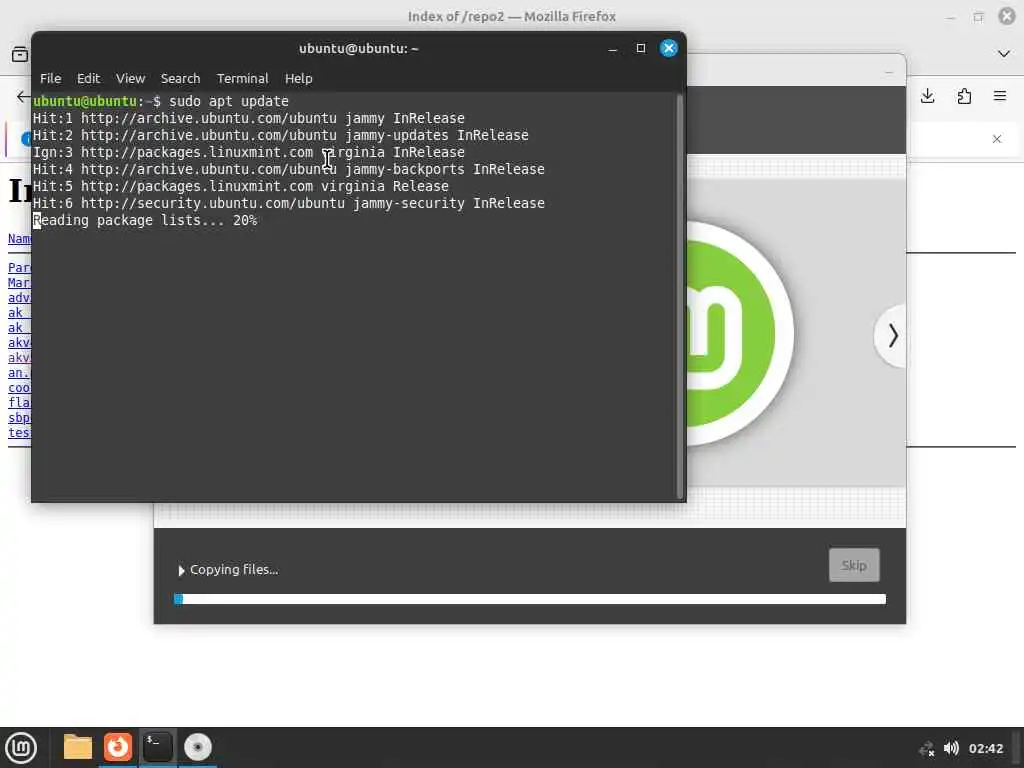Image resolution: width=1024 pixels, height=768 pixels.
Task: Open the terminal Search menu
Action: 180,78
